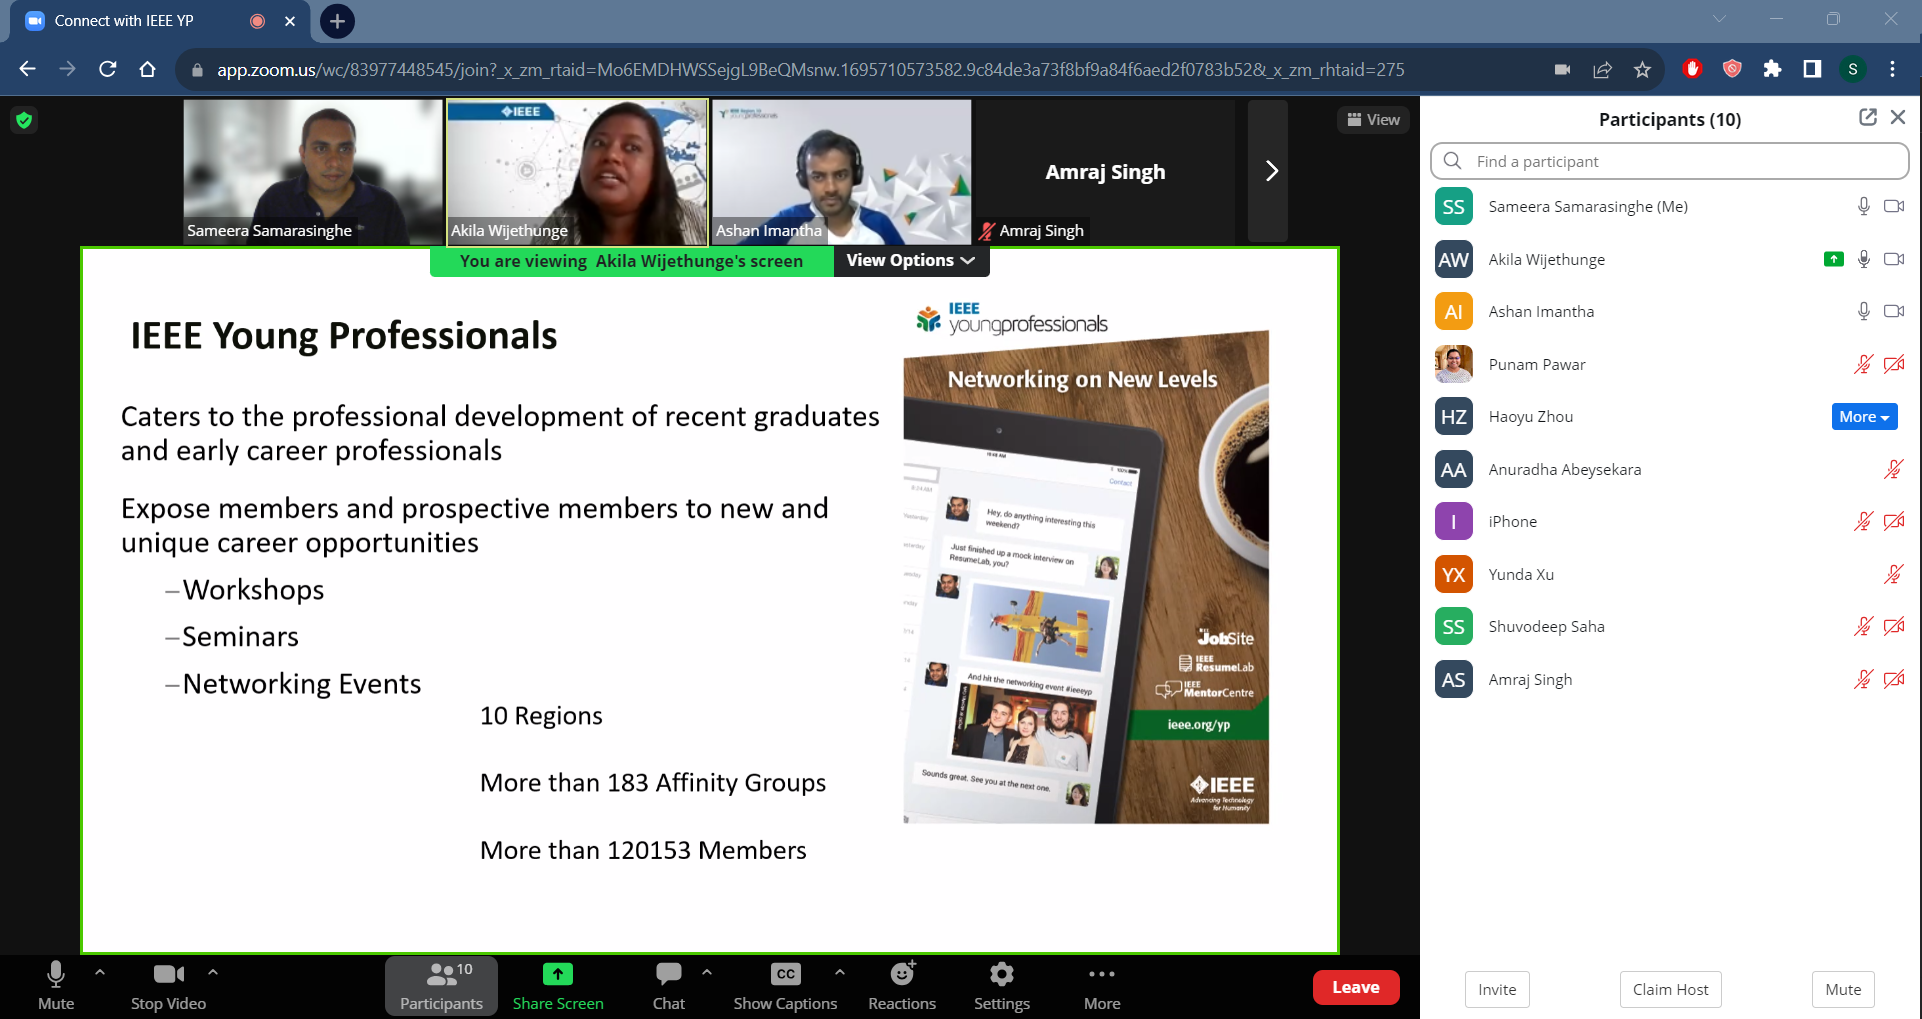Click Punam Pawar's muted microphone icon
Image resolution: width=1922 pixels, height=1019 pixels.
1863,364
